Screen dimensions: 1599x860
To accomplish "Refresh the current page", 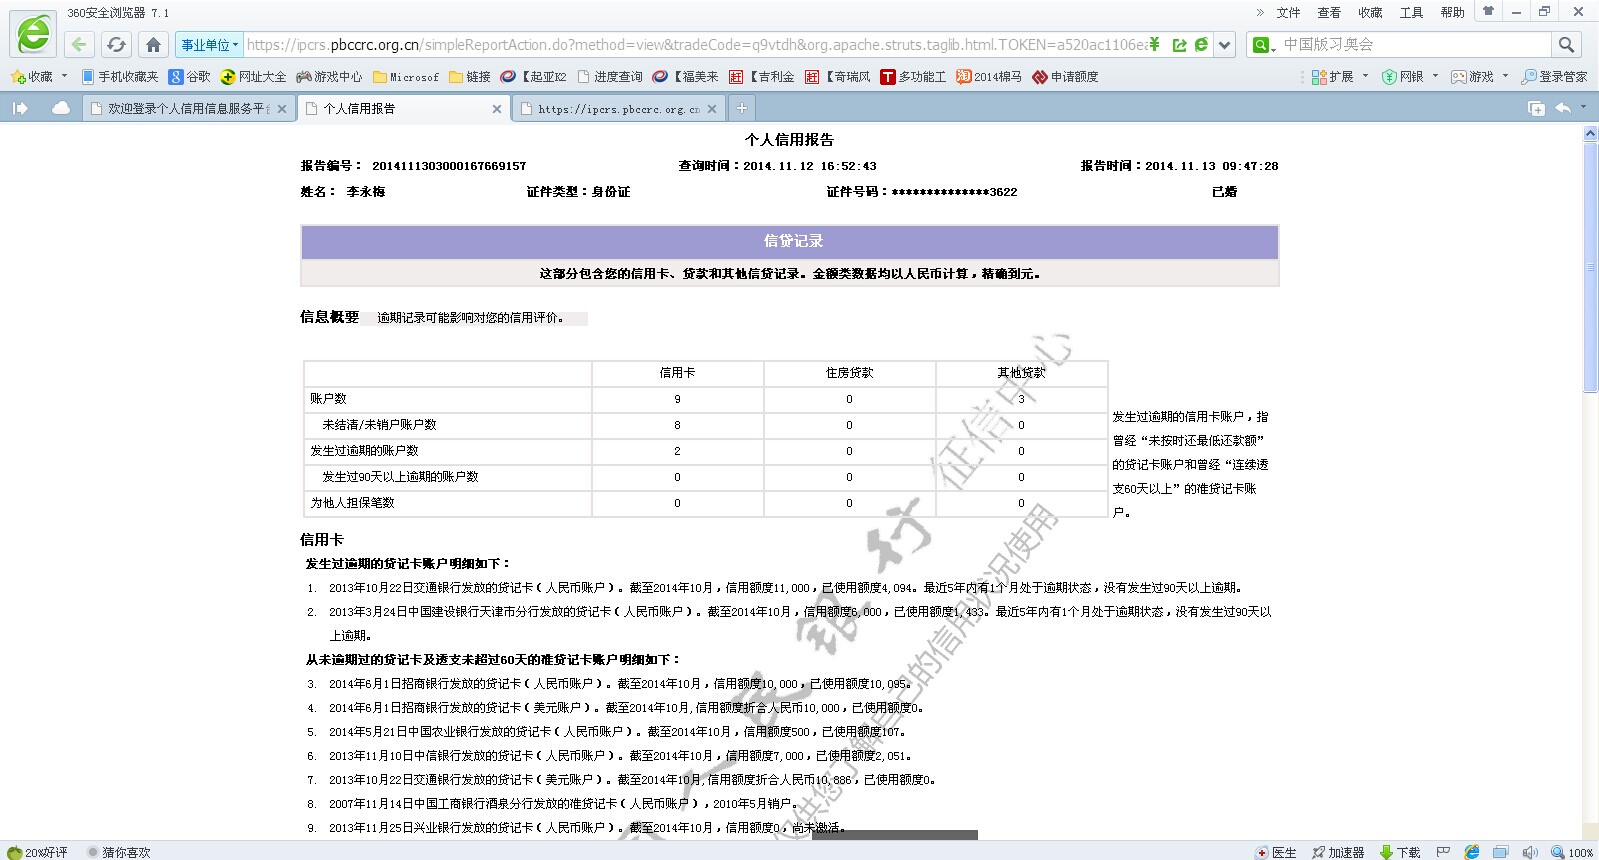I will pyautogui.click(x=116, y=45).
